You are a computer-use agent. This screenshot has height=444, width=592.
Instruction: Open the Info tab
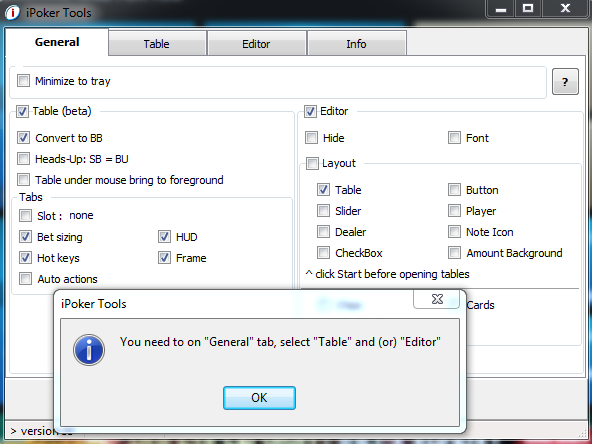356,44
